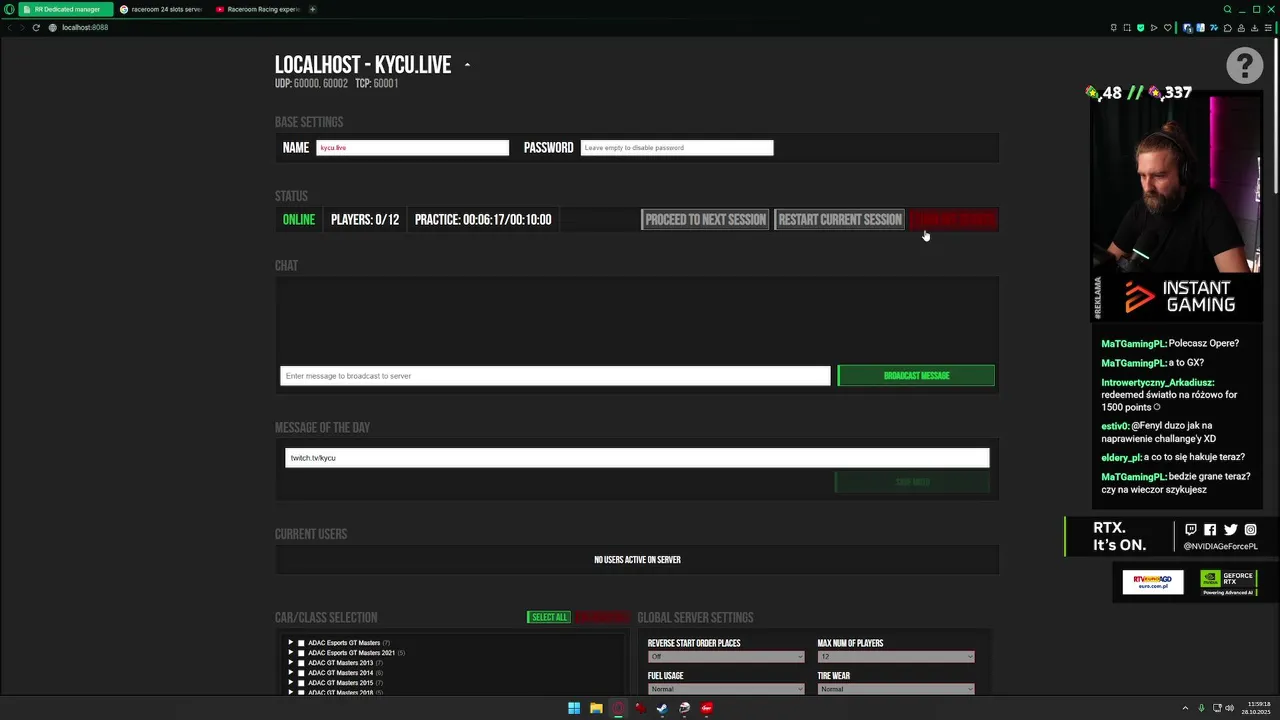The image size is (1280, 720).
Task: Check the ADAC GT Masters 2013 checkbox
Action: click(x=301, y=663)
